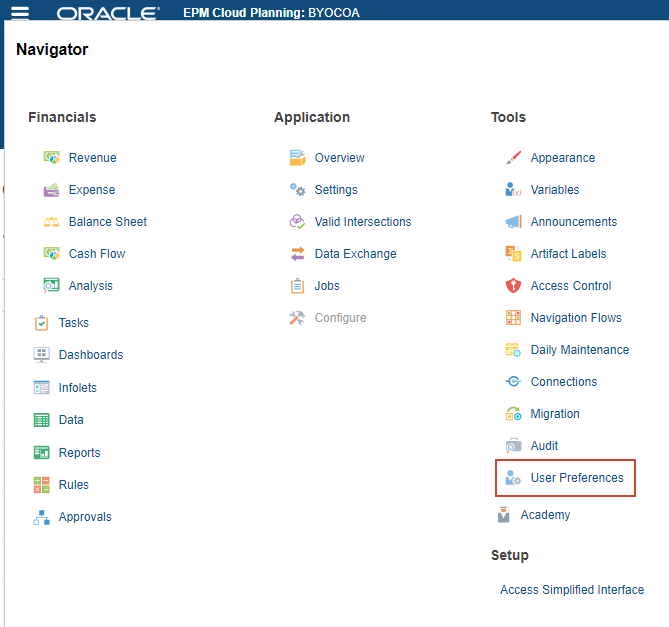Click the Approvals hierarchy icon
The width and height of the screenshot is (669, 627).
[42, 517]
